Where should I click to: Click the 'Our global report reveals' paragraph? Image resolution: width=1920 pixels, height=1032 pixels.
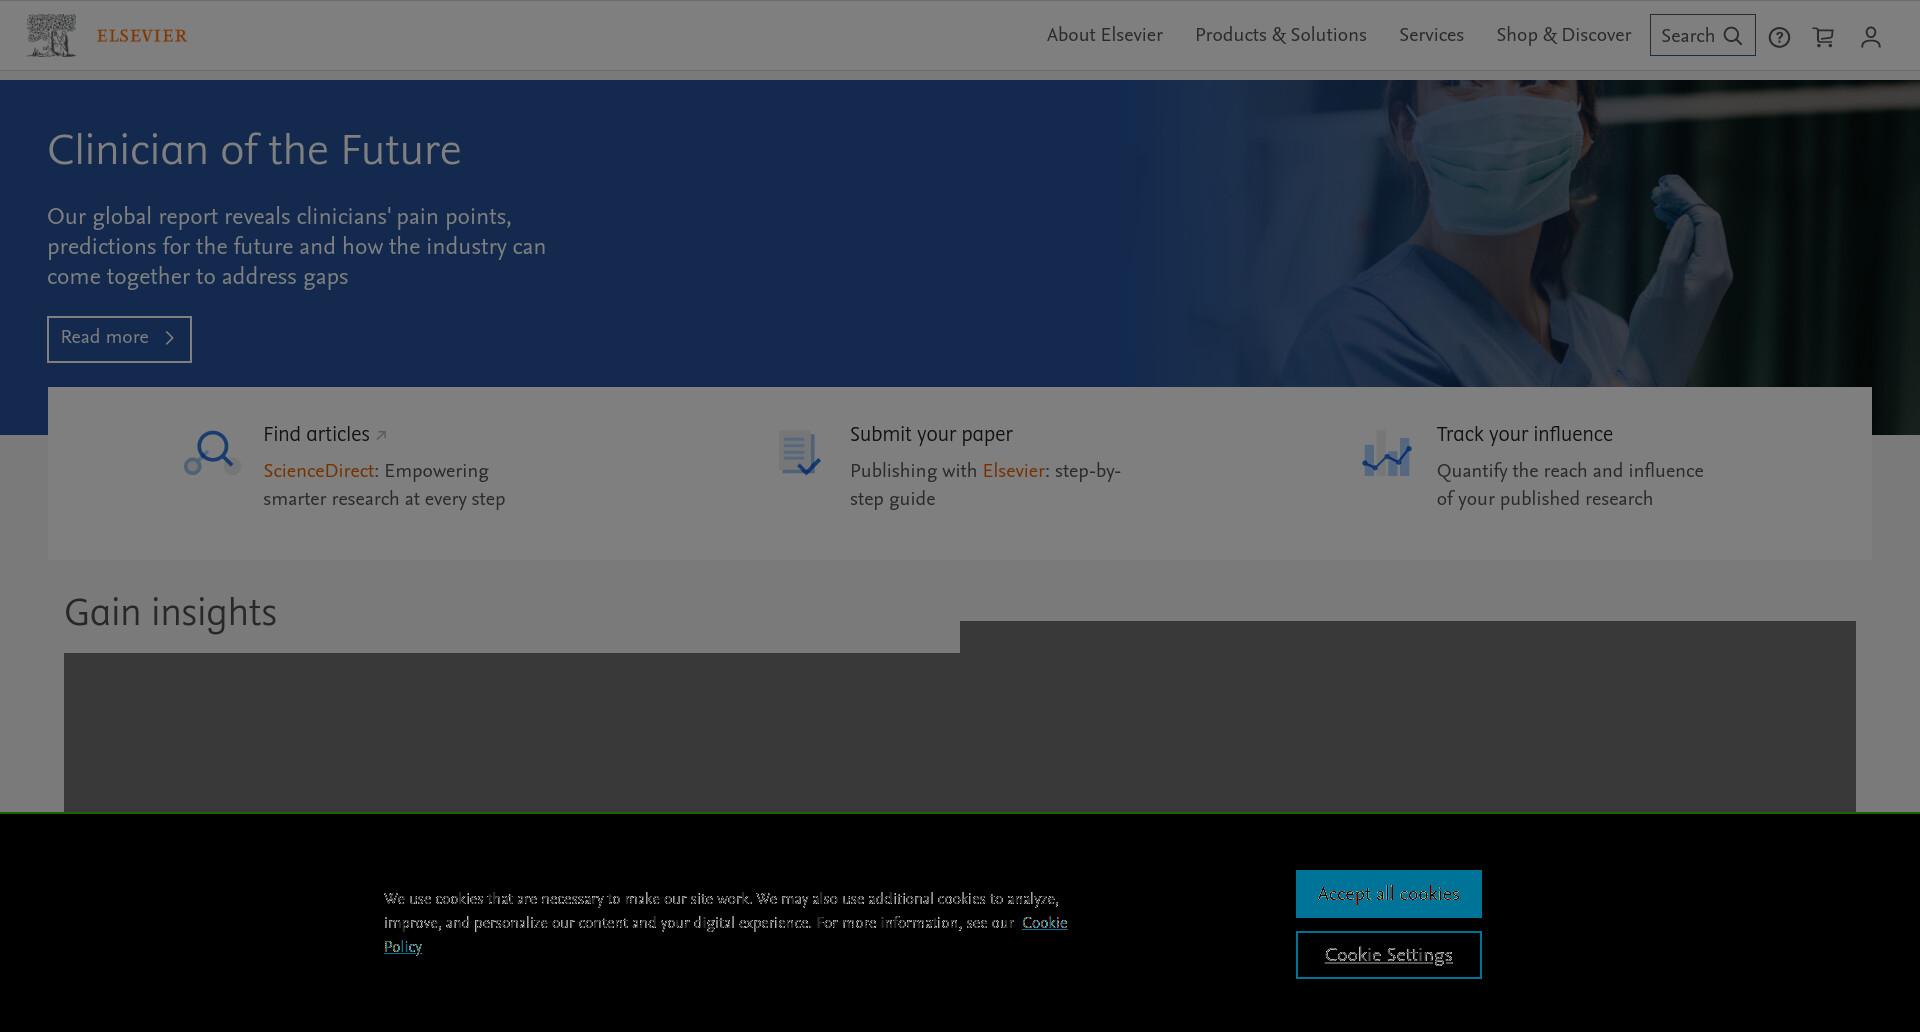click(x=296, y=247)
